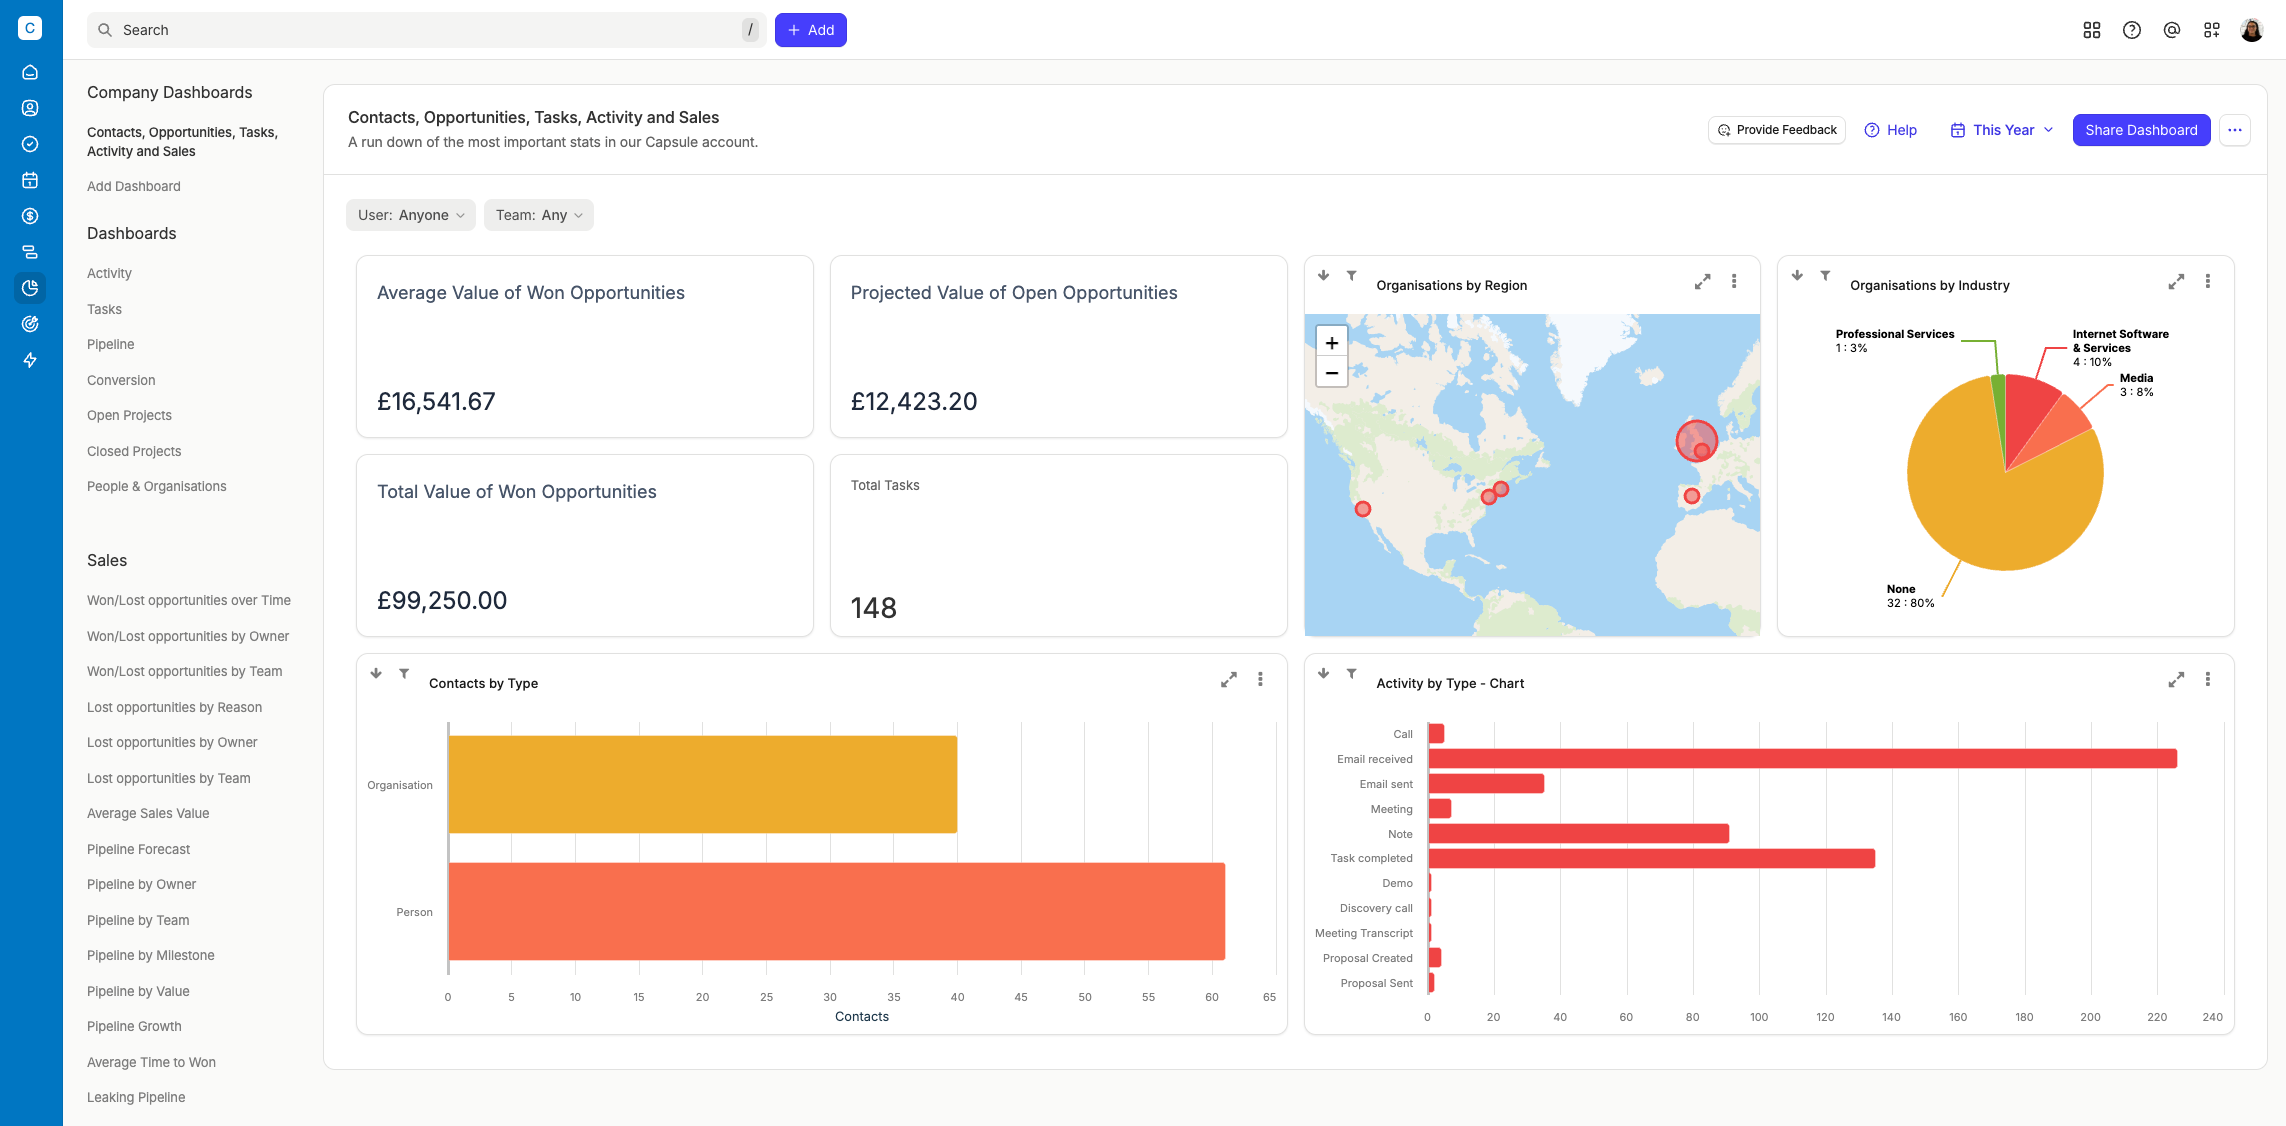2286x1126 pixels.
Task: Click the Share Dashboard button
Action: click(x=2141, y=130)
